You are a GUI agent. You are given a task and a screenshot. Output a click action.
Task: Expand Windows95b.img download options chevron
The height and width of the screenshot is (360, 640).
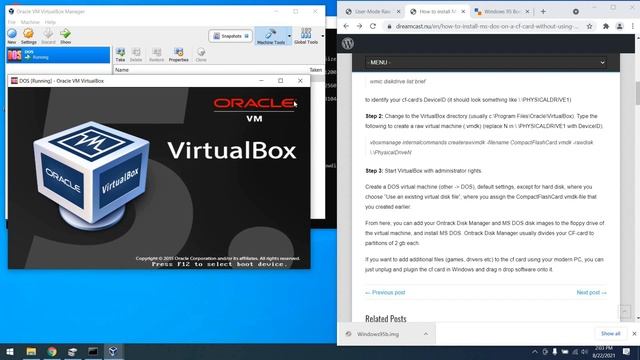[426, 334]
